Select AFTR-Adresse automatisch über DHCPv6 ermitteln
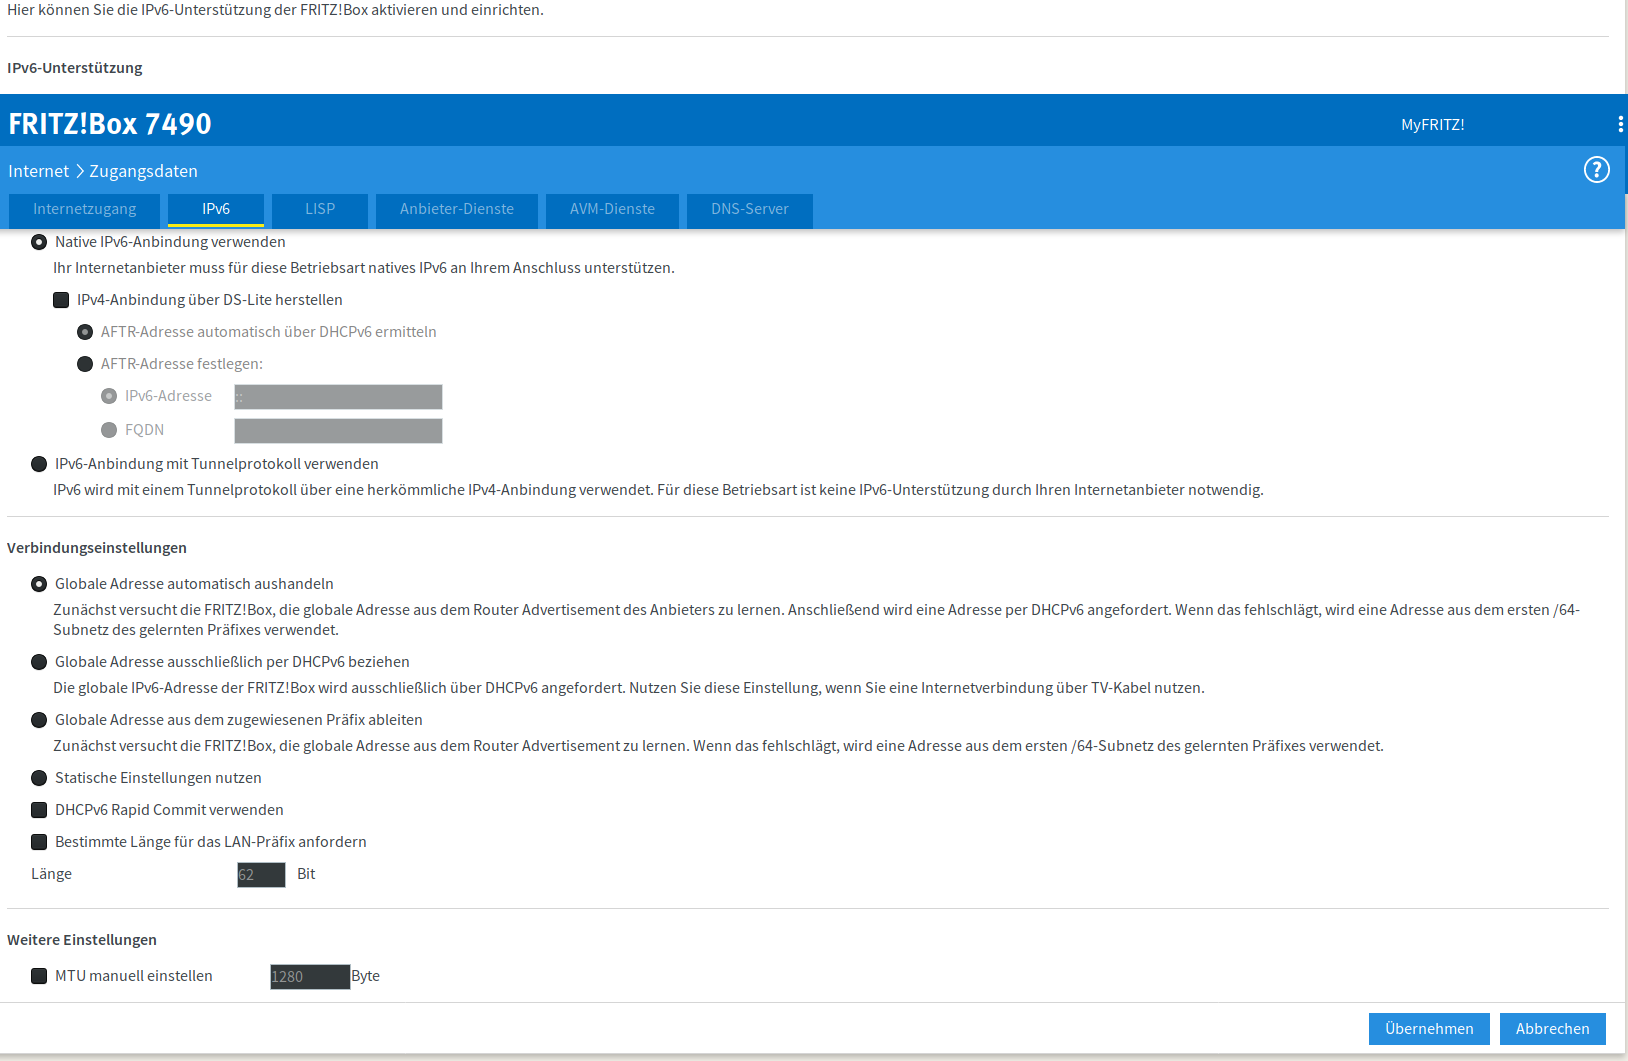 (x=85, y=332)
